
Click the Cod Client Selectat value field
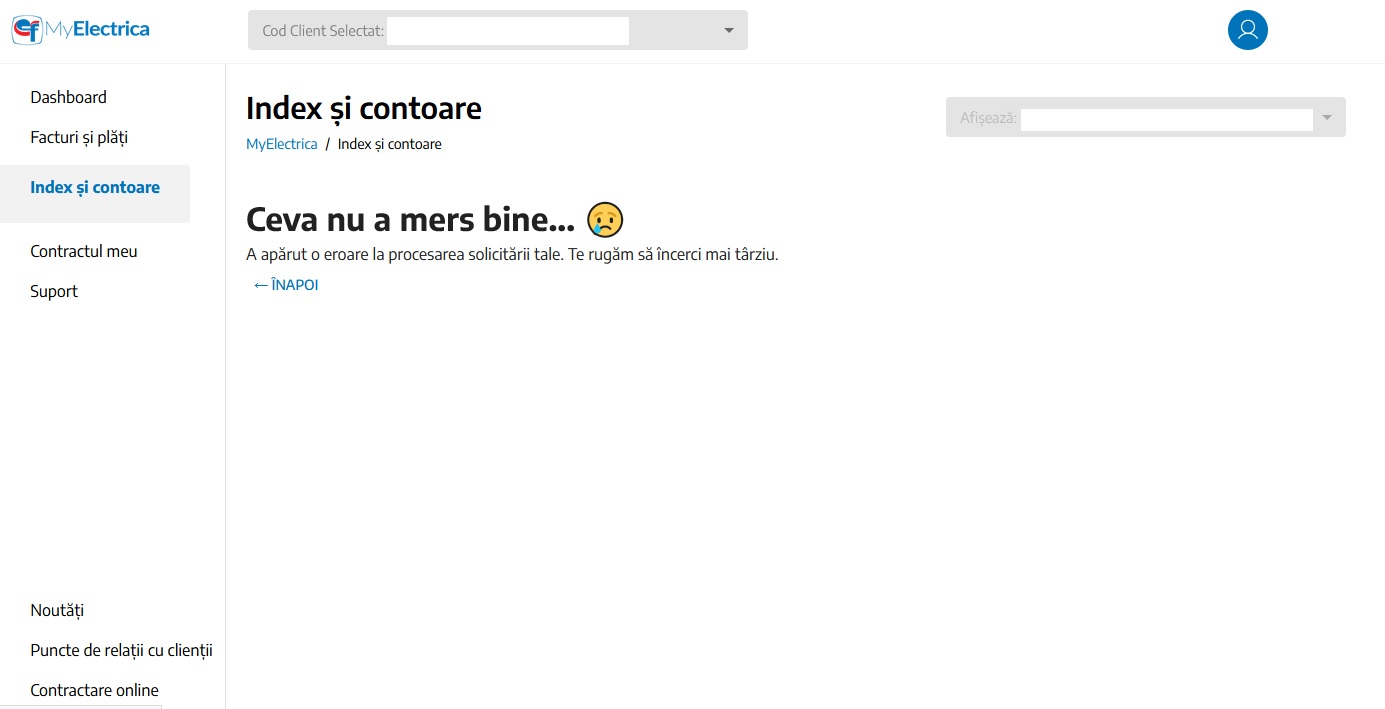[x=507, y=31]
